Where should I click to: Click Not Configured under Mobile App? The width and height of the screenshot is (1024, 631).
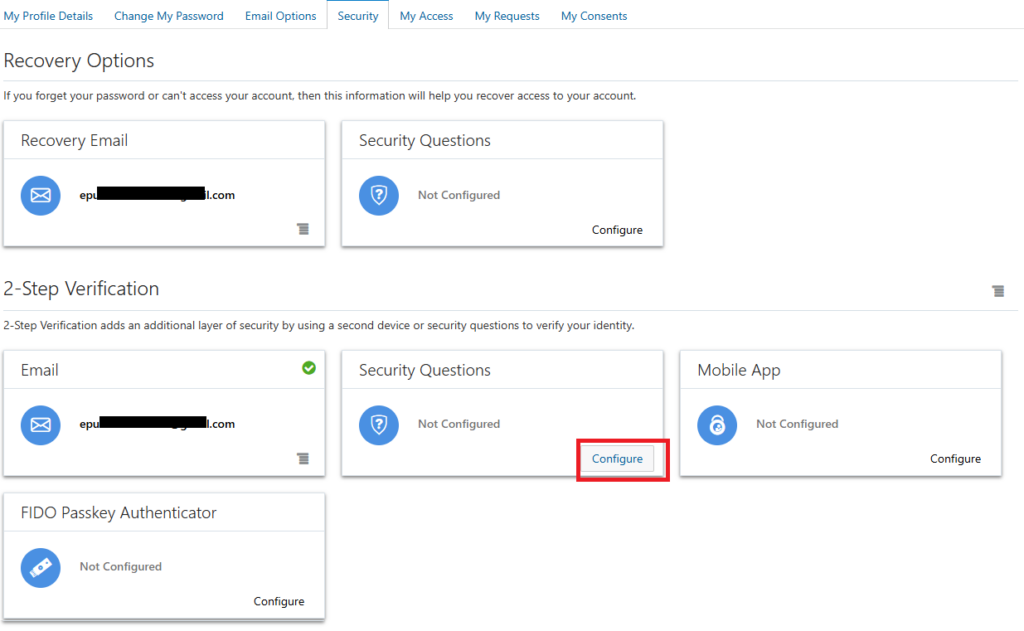click(x=797, y=424)
